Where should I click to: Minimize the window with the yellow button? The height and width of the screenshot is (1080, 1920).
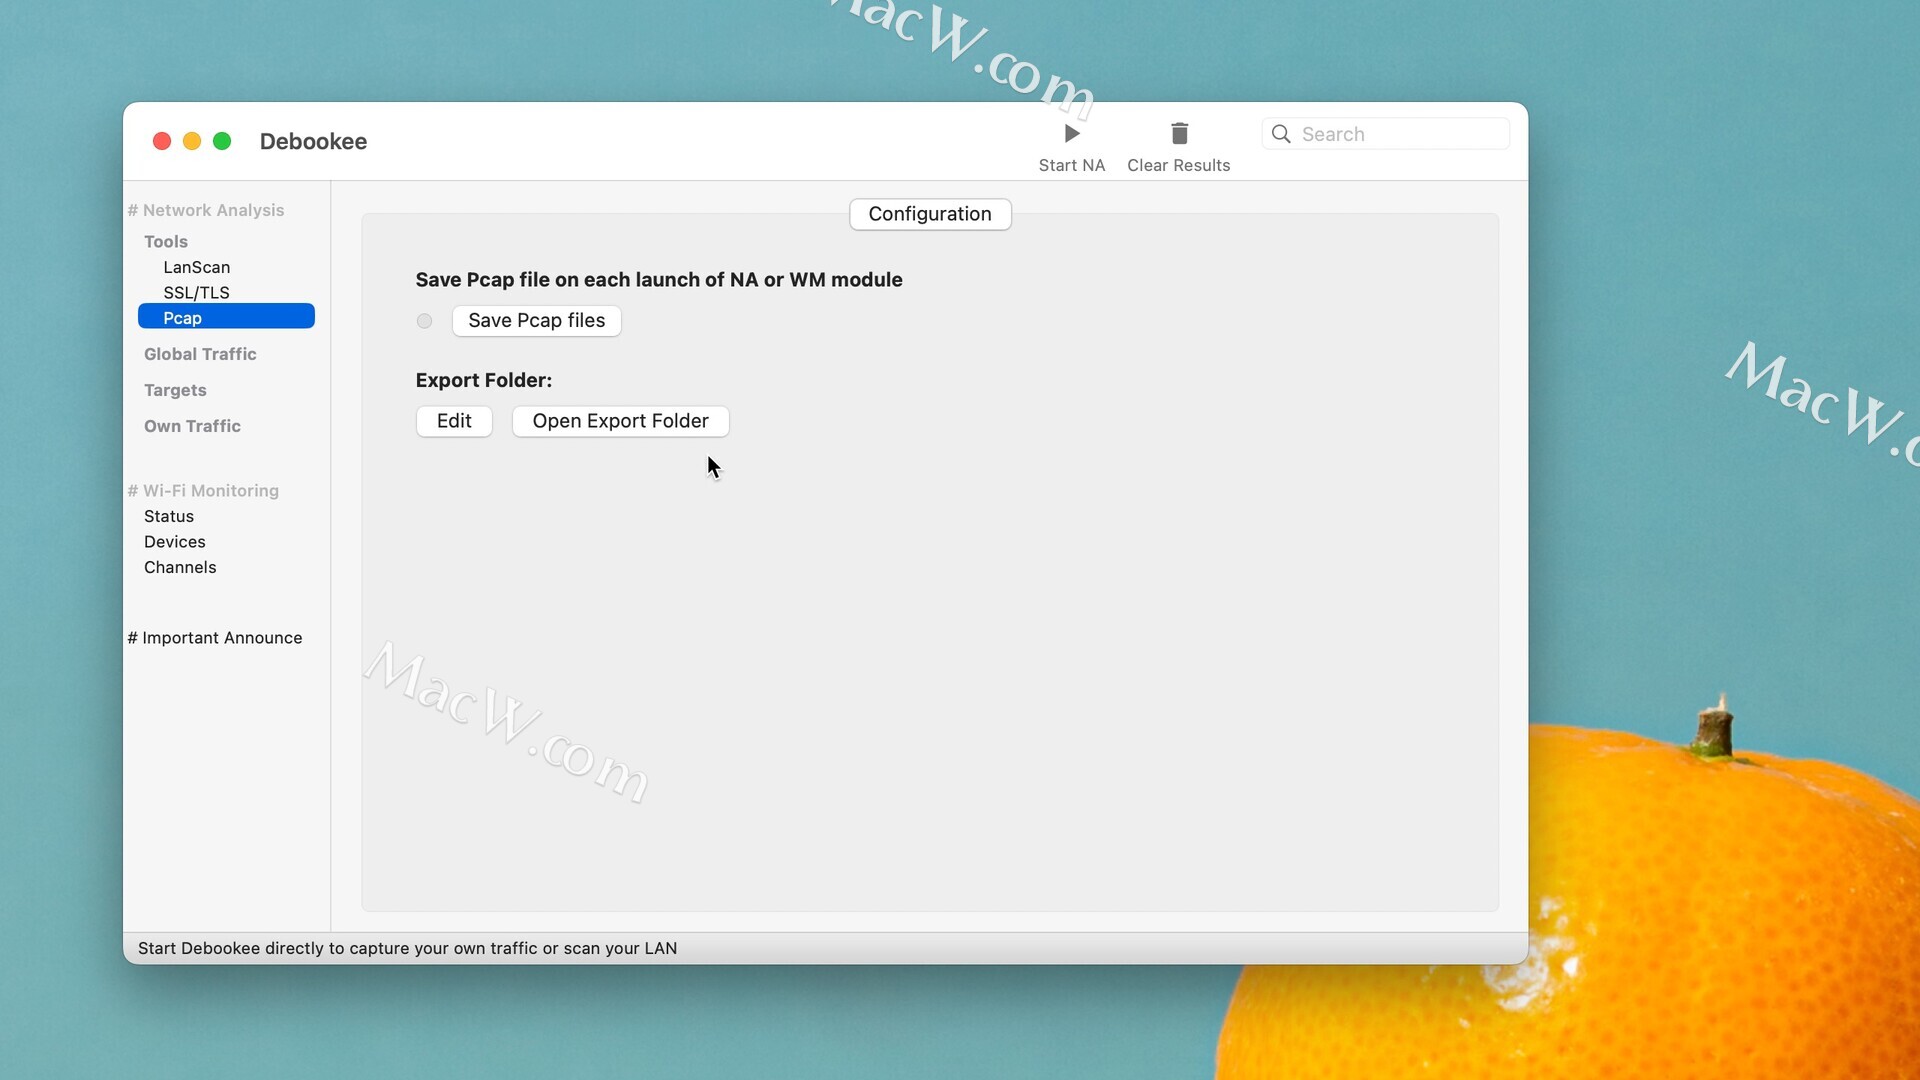click(192, 141)
